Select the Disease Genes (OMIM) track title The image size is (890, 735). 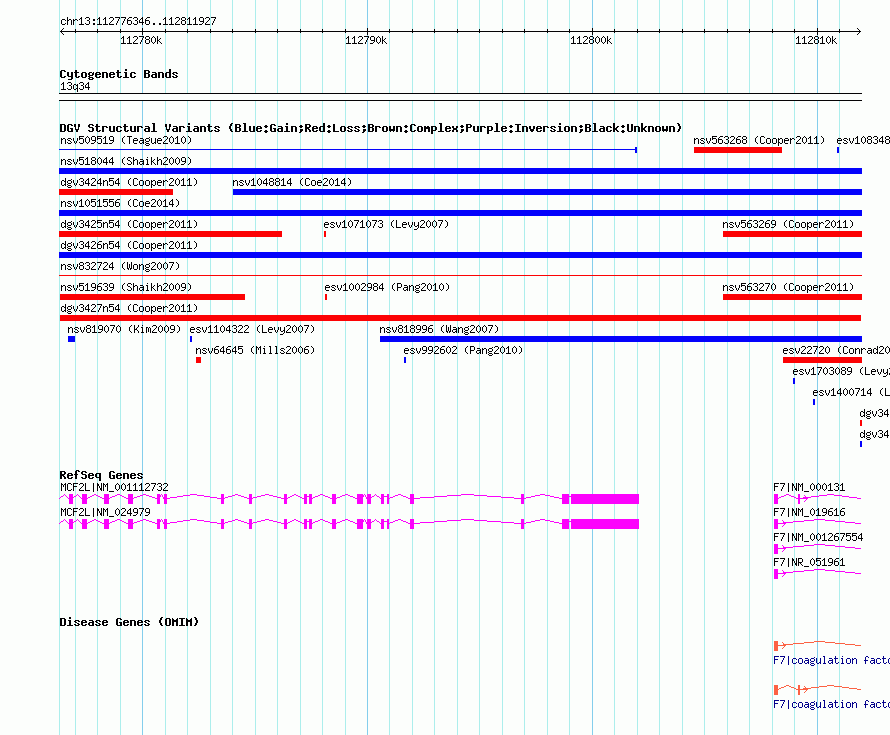click(x=129, y=622)
